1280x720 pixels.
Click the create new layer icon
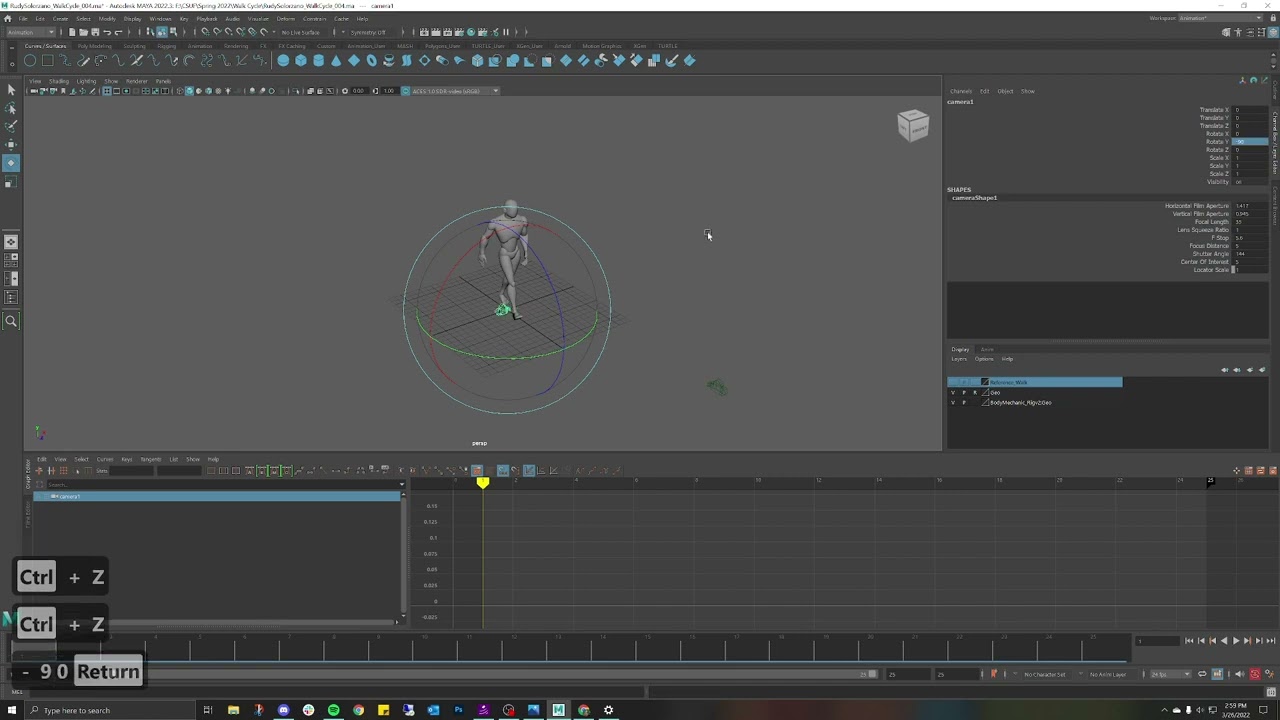point(1249,370)
